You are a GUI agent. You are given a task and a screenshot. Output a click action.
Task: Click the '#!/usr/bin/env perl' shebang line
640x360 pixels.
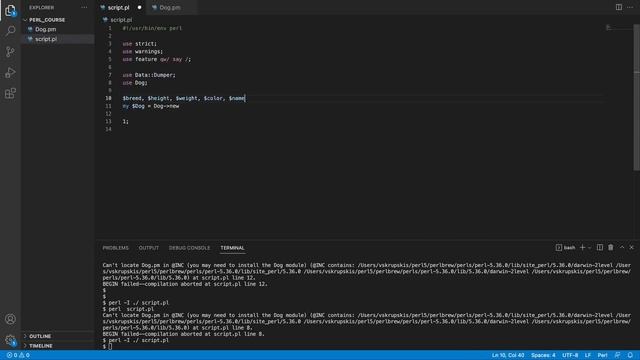152,28
